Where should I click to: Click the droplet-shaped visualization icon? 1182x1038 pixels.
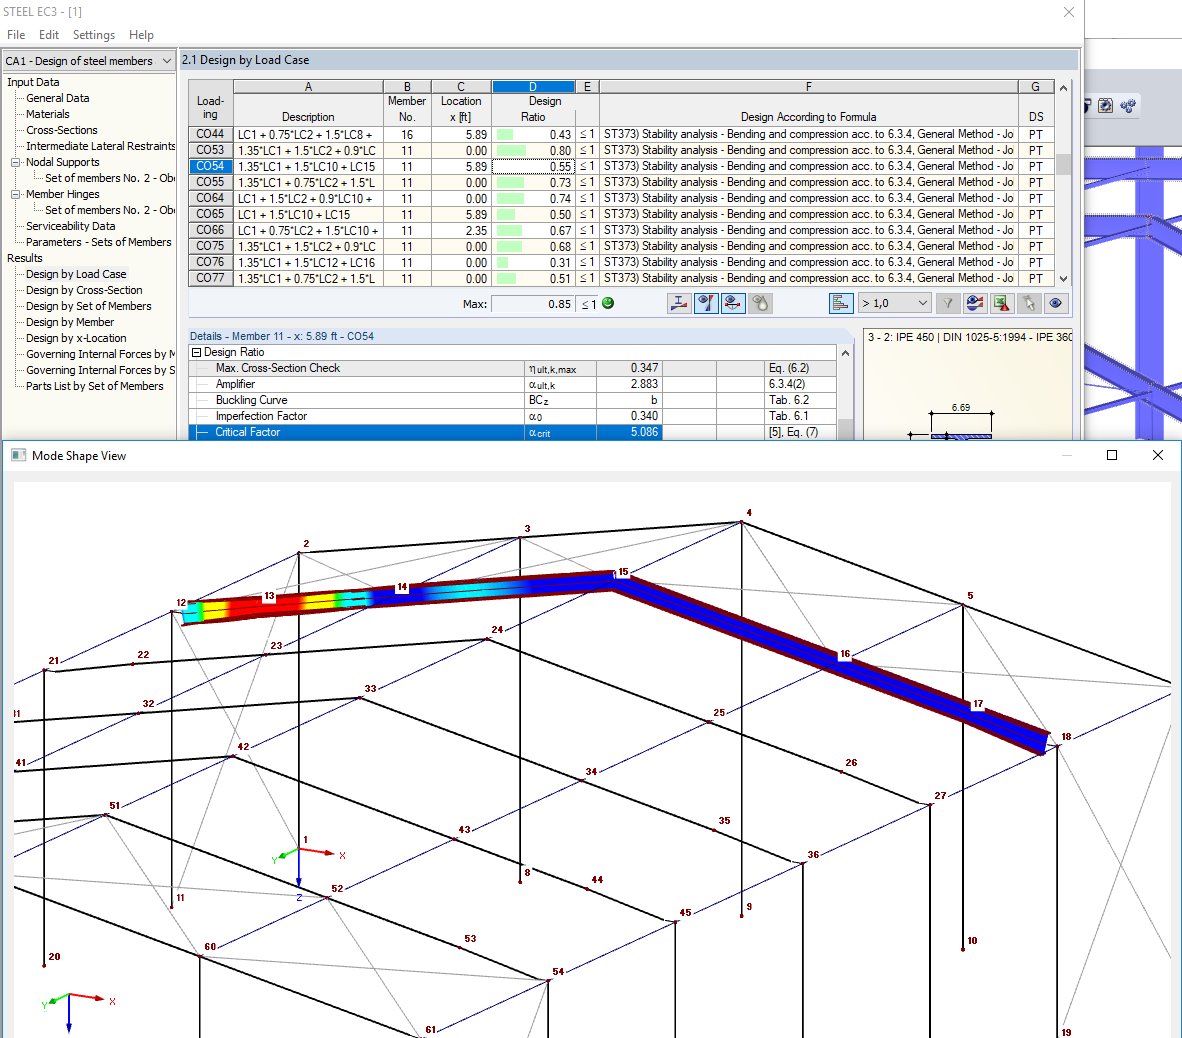(761, 302)
